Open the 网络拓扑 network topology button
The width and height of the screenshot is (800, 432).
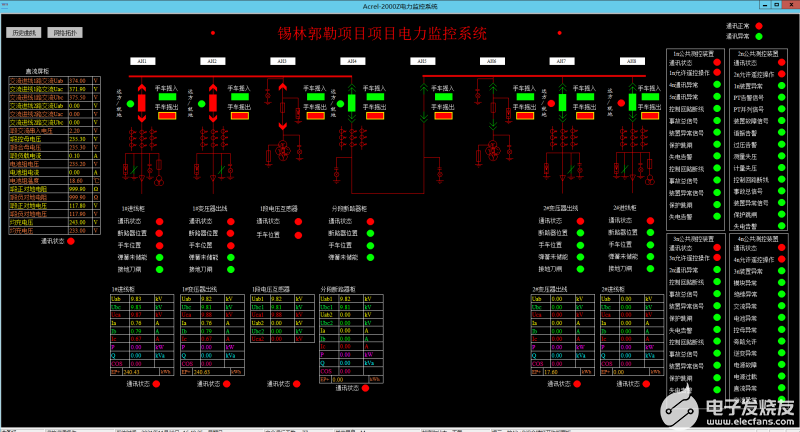pyautogui.click(x=65, y=33)
